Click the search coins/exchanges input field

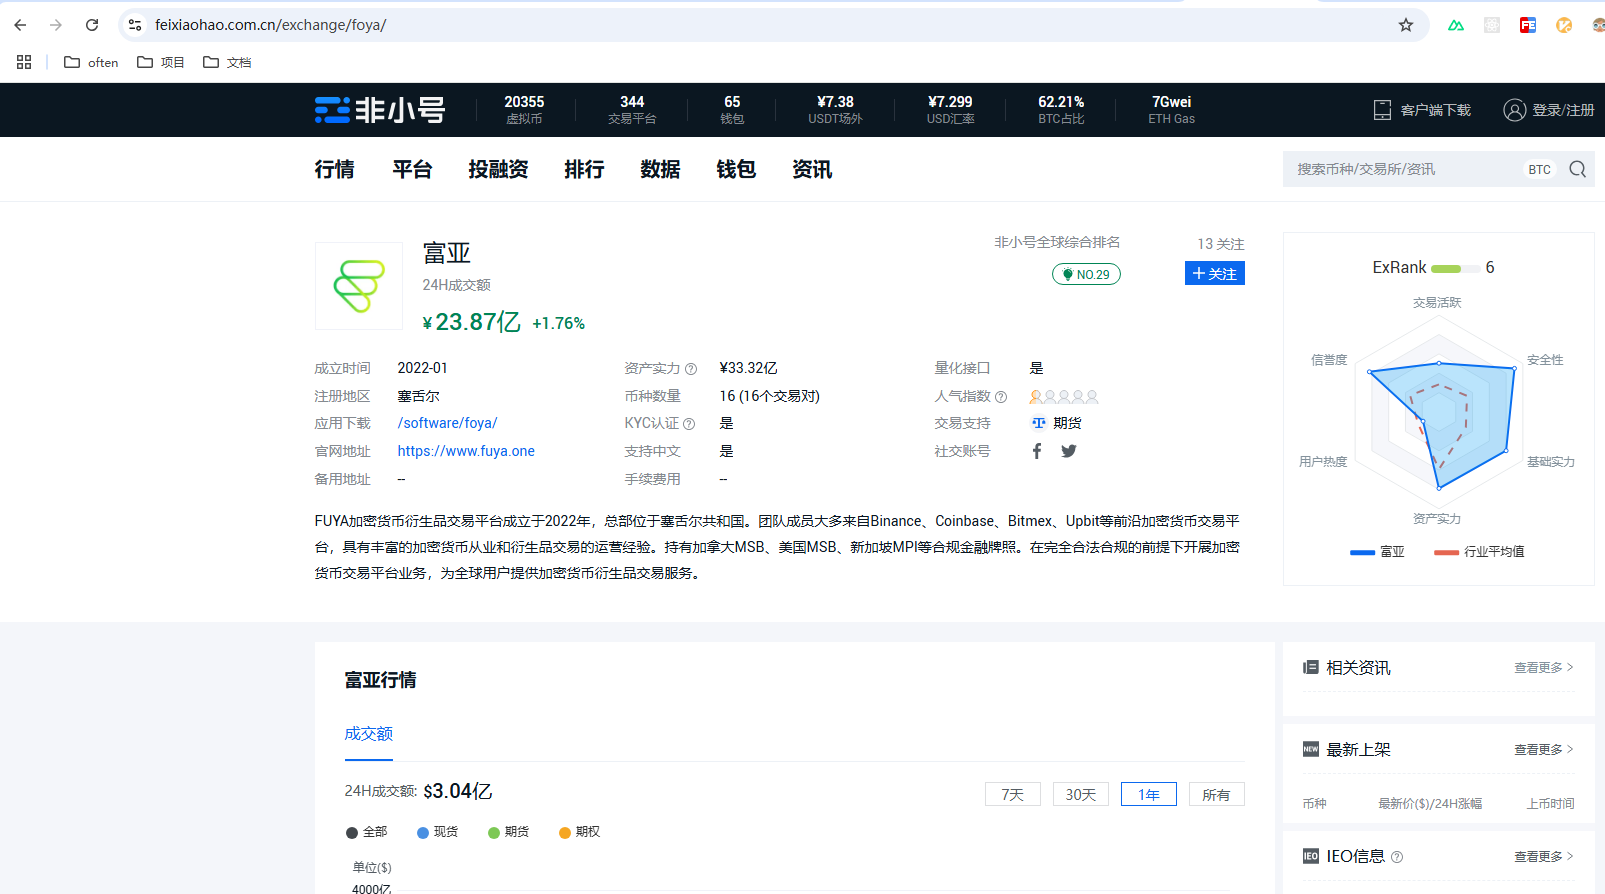[x=1400, y=169]
